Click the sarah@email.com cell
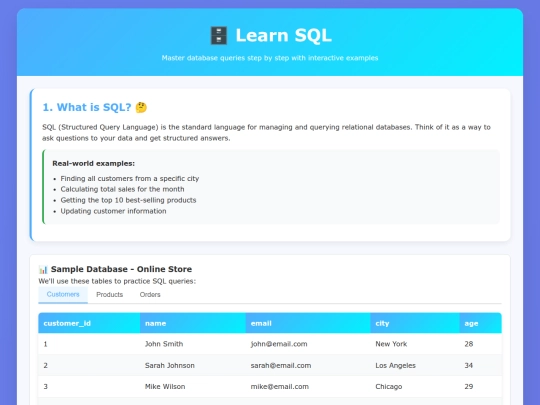 click(x=308, y=365)
